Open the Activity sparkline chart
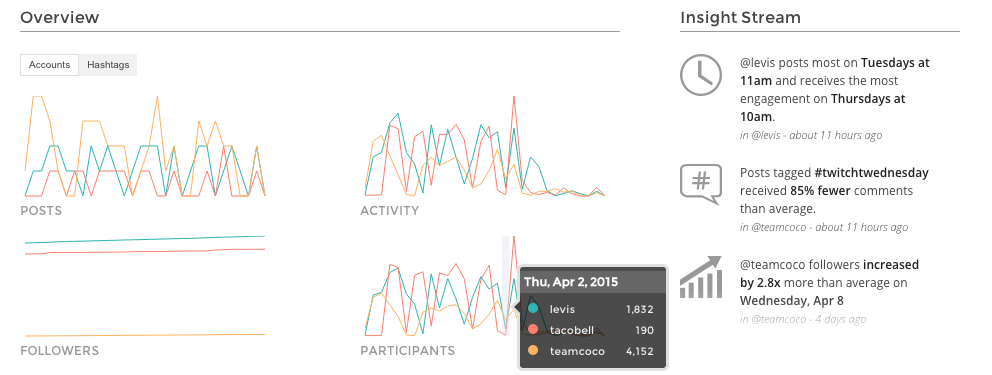The height and width of the screenshot is (375, 992). coord(485,146)
